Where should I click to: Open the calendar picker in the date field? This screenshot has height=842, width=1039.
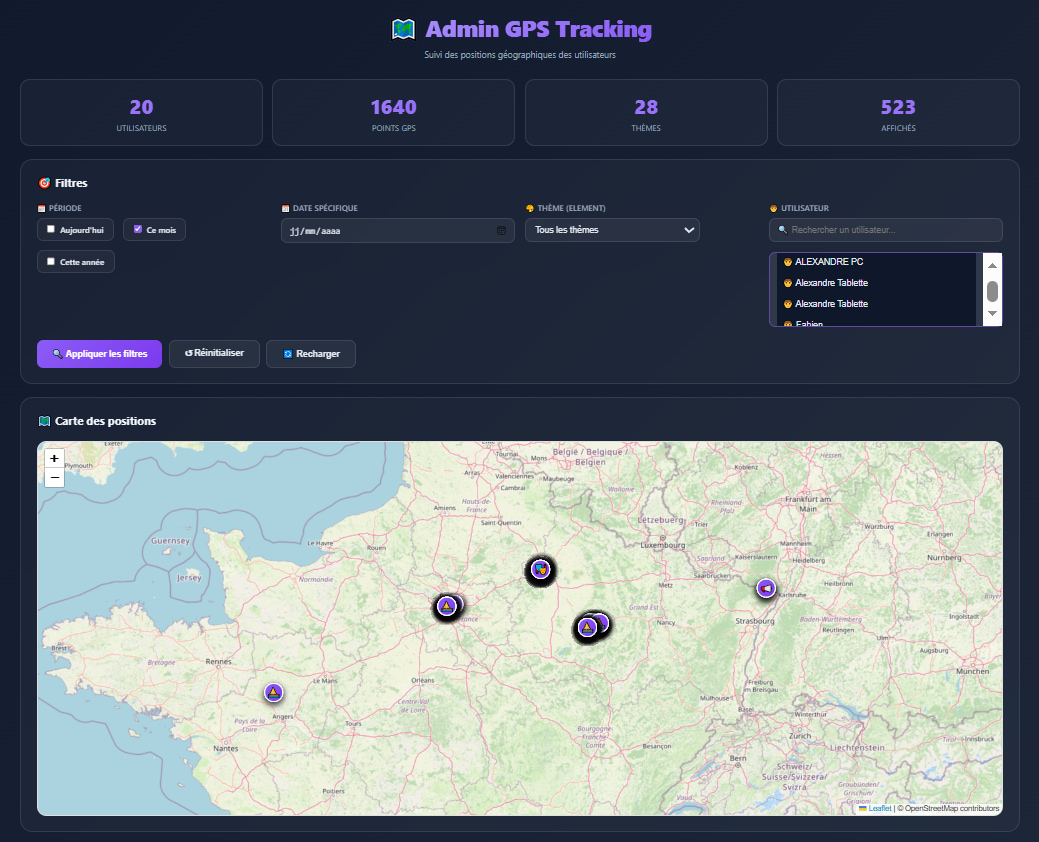tap(502, 230)
